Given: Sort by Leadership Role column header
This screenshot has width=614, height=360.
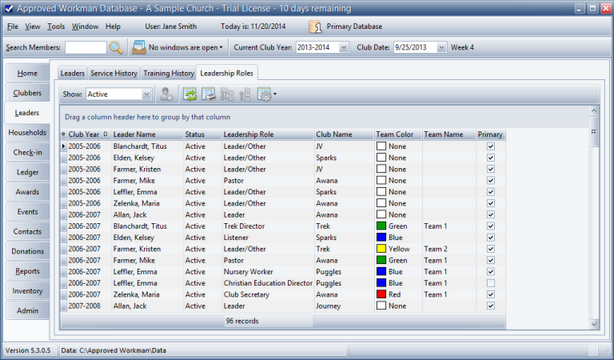Looking at the screenshot, I should [268, 134].
